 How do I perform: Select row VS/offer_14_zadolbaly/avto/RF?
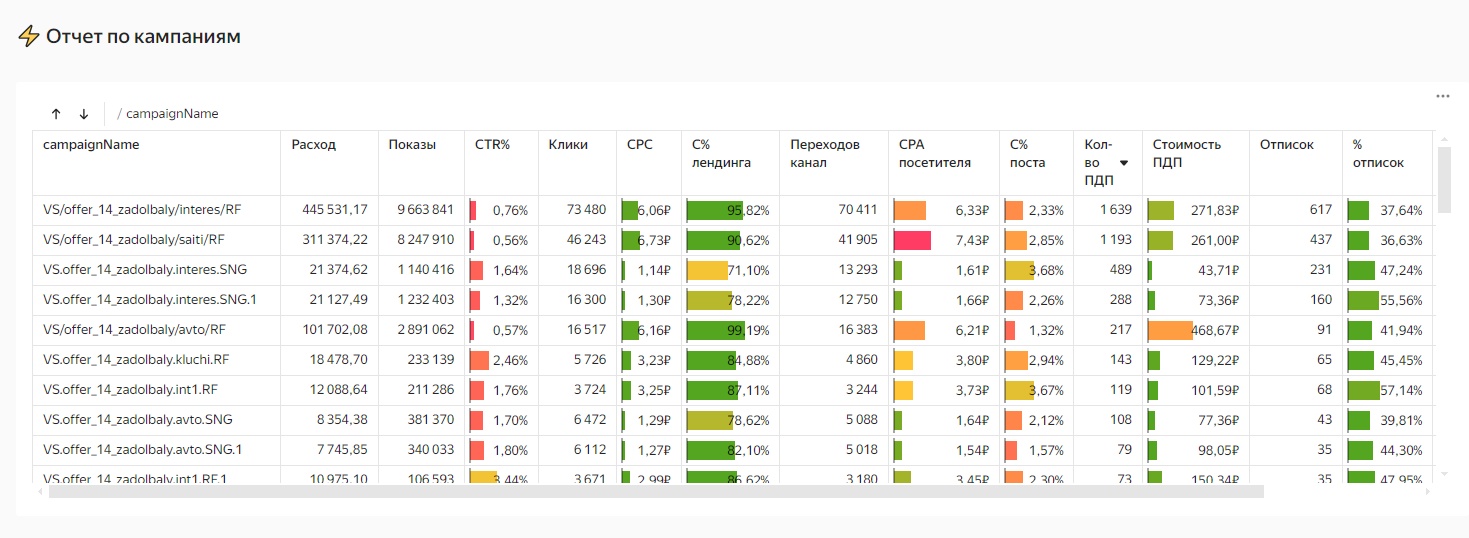(732, 330)
